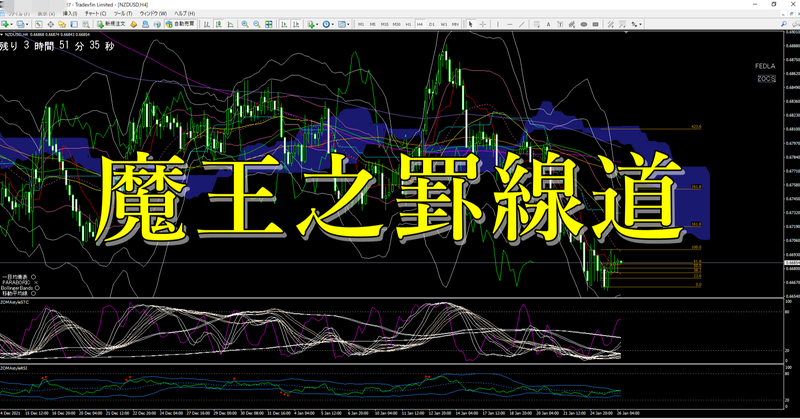Open the Profiles toolbar icon
The image size is (800, 419).
tap(20, 24)
